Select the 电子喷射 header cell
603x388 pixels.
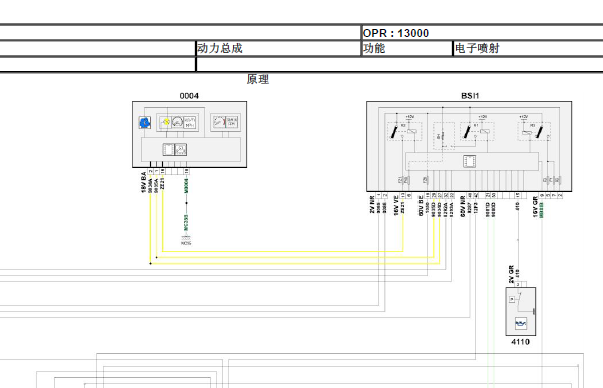(x=528, y=48)
